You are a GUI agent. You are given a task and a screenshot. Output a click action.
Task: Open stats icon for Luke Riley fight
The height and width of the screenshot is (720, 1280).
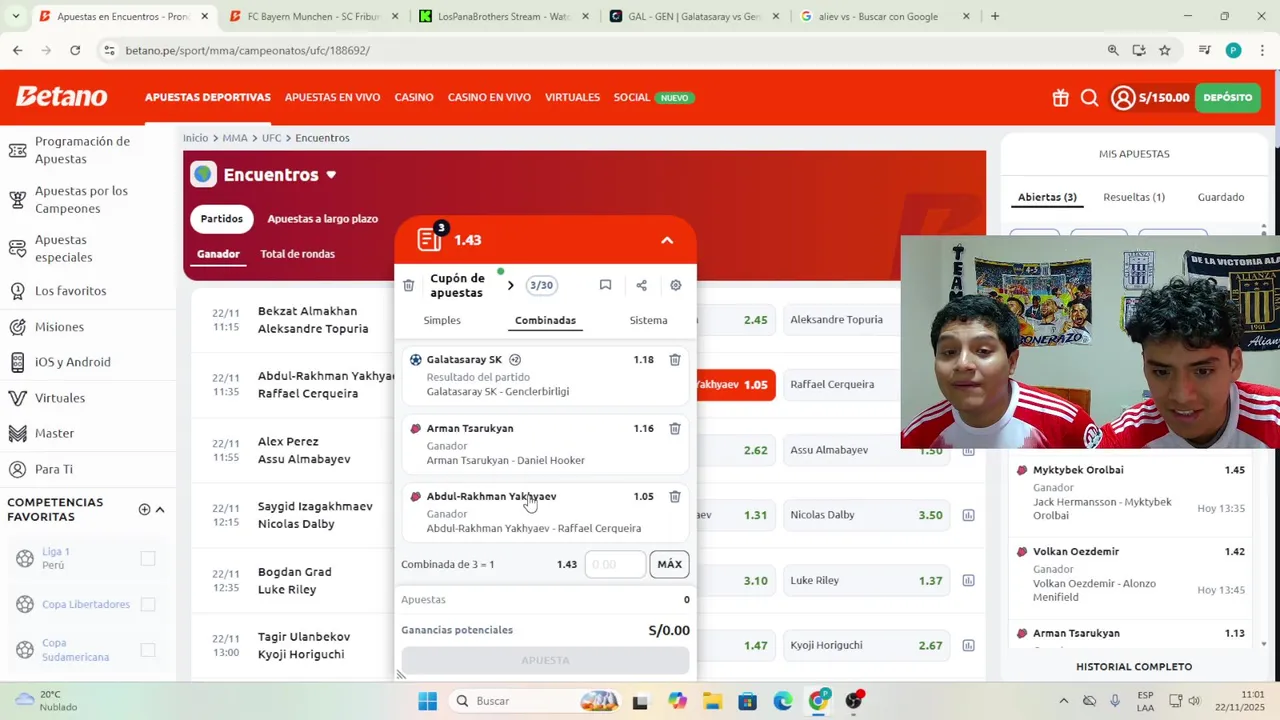[968, 580]
